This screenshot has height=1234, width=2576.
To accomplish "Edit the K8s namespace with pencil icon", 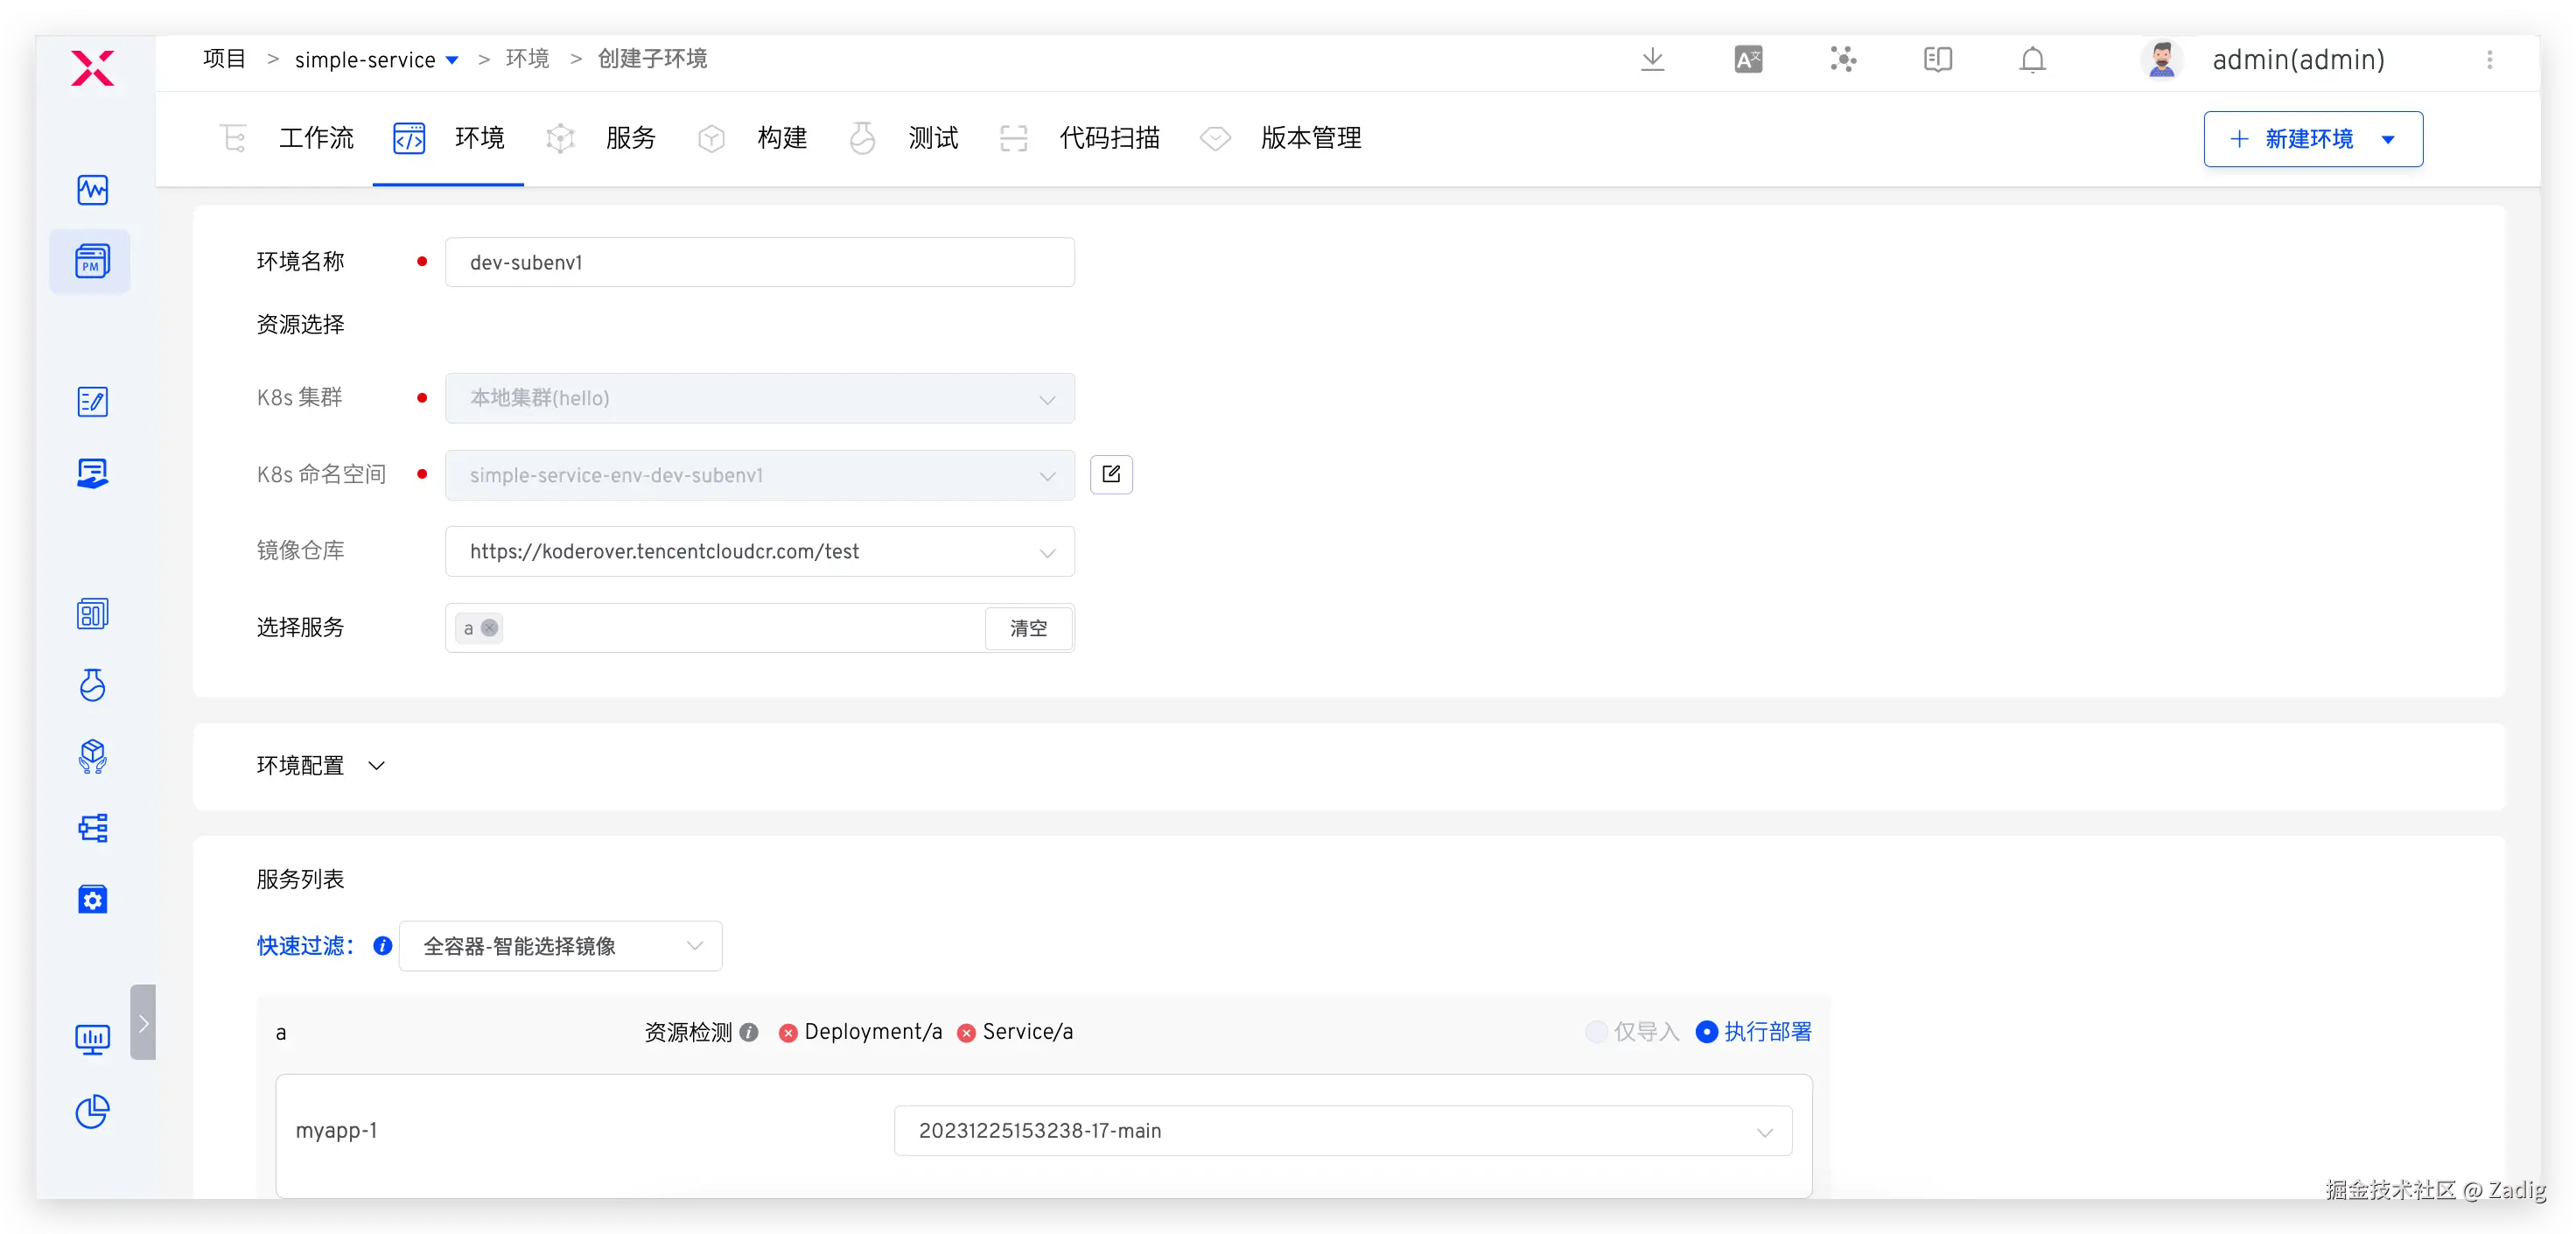I will tap(1111, 474).
